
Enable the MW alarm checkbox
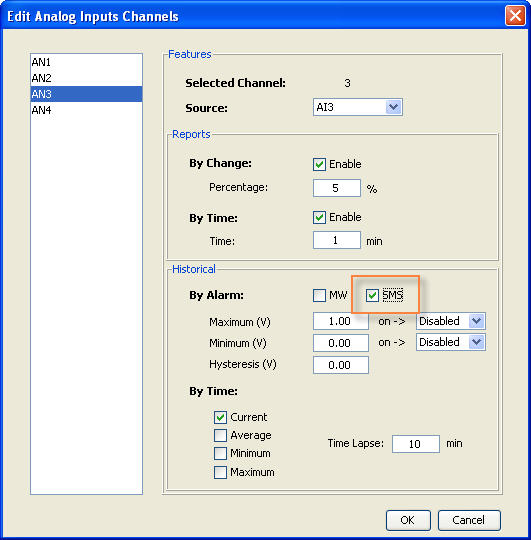(x=319, y=295)
